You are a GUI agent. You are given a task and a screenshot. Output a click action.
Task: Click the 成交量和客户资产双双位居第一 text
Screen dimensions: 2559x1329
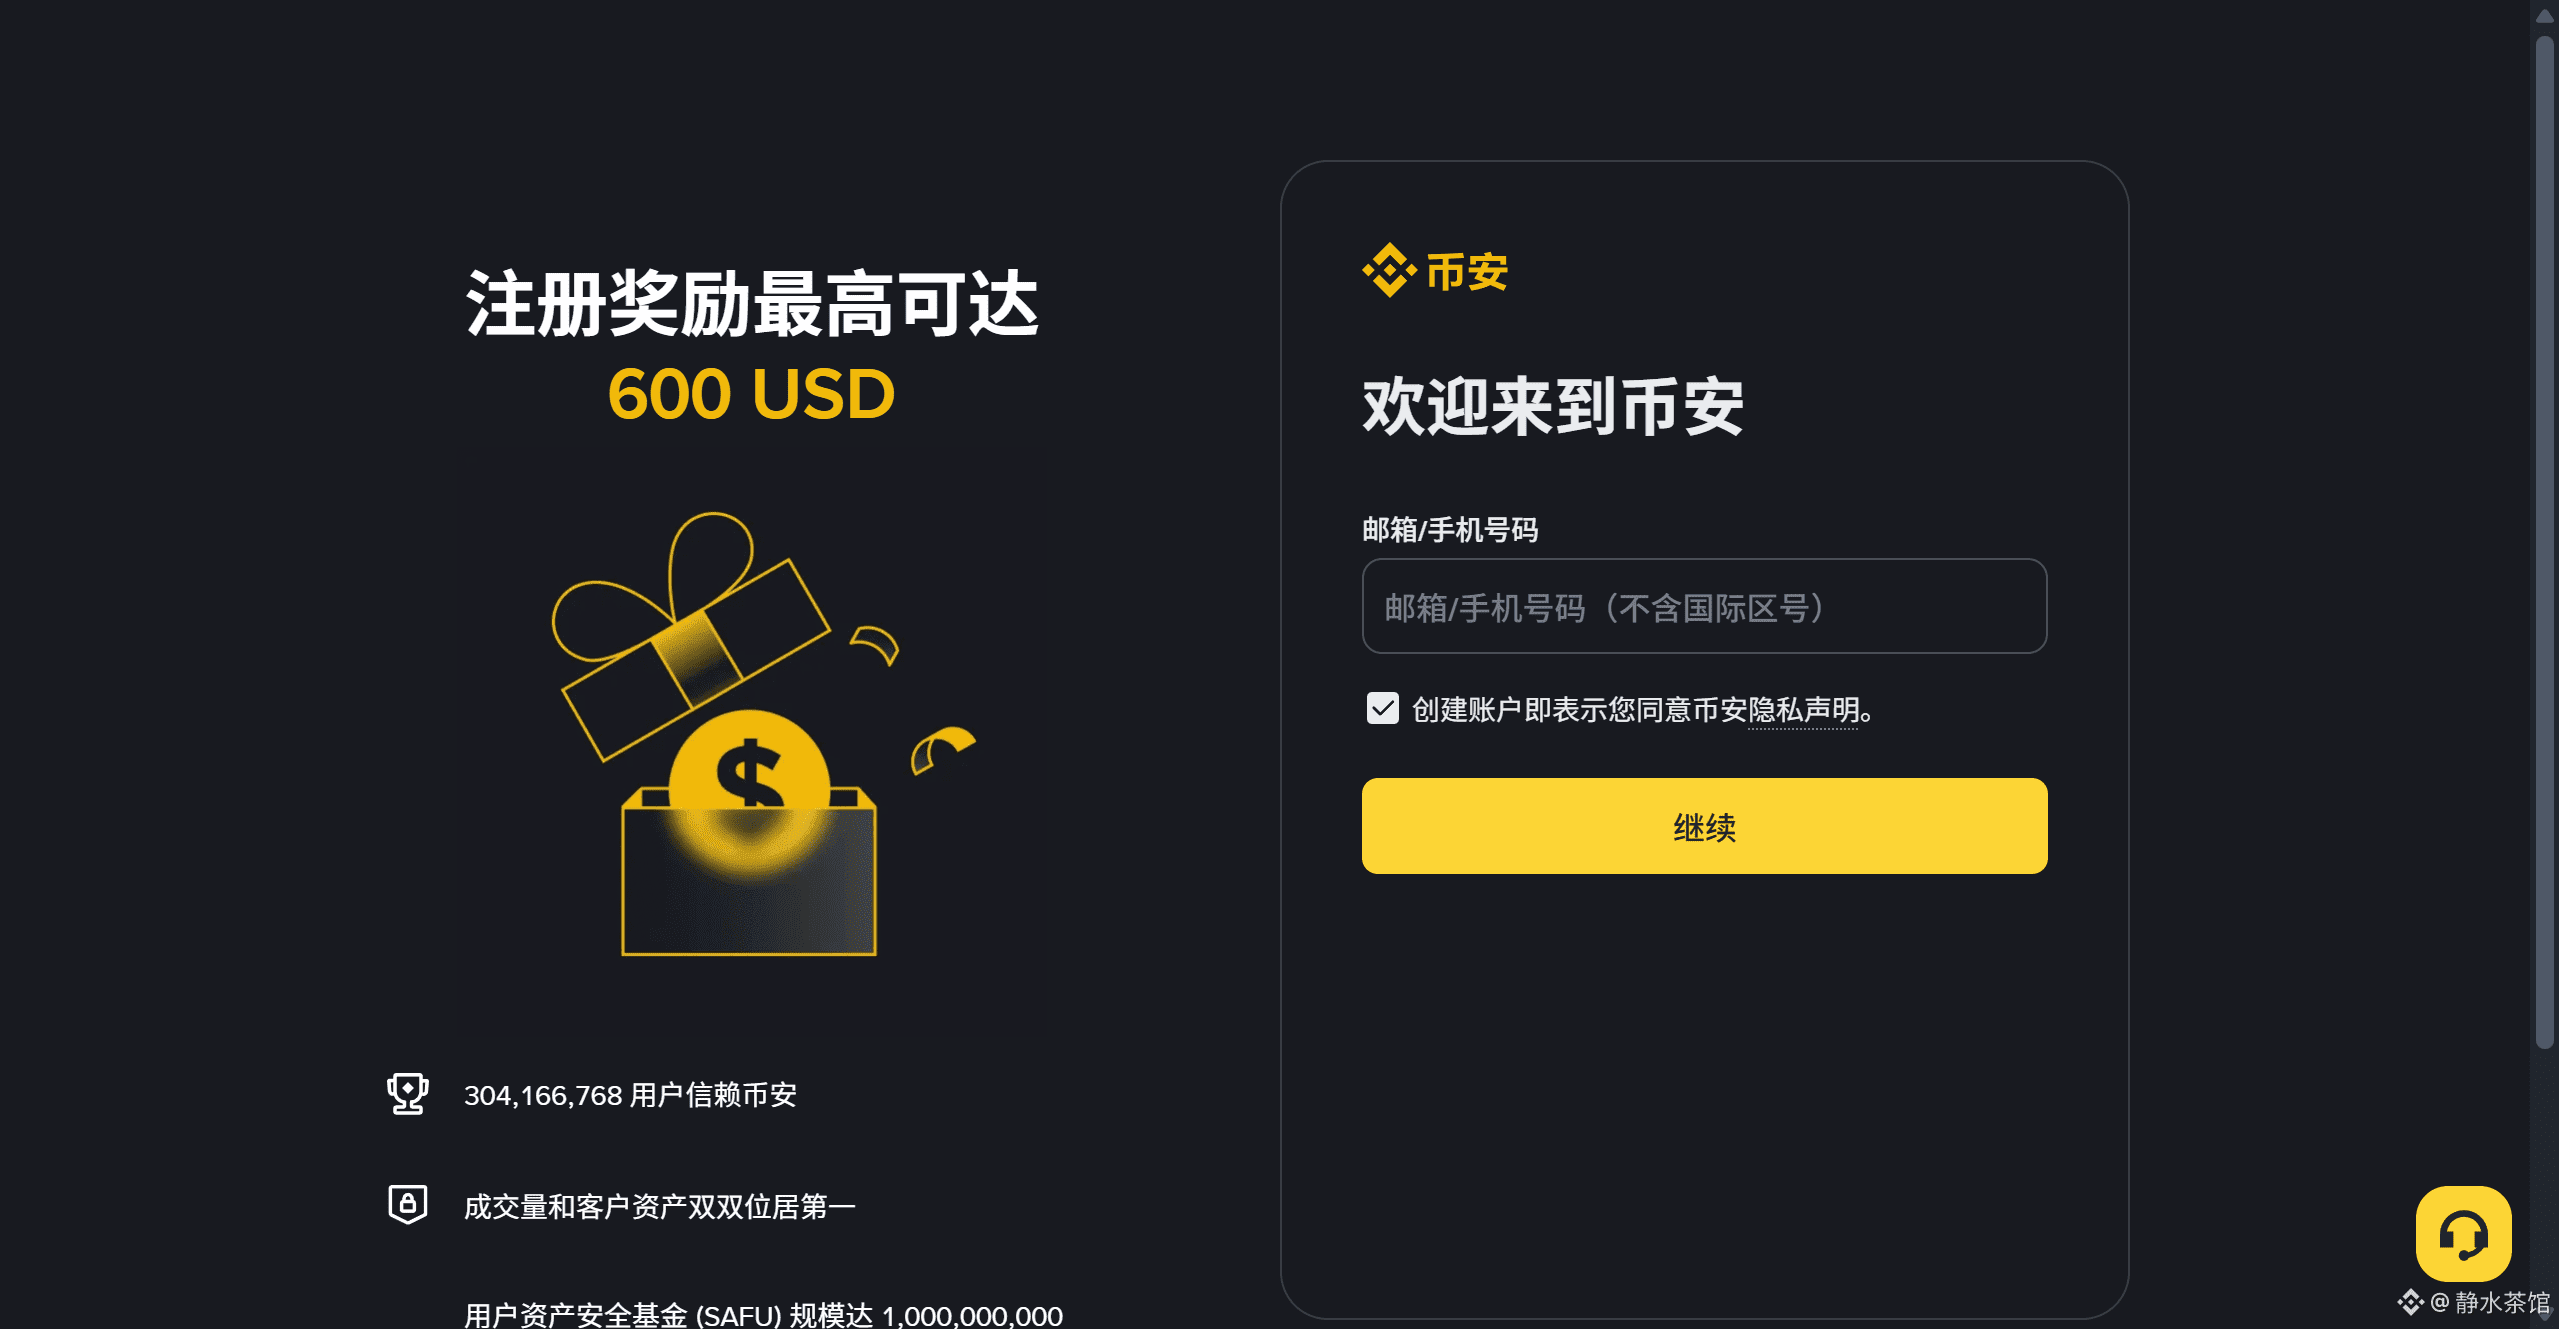pyautogui.click(x=659, y=1207)
